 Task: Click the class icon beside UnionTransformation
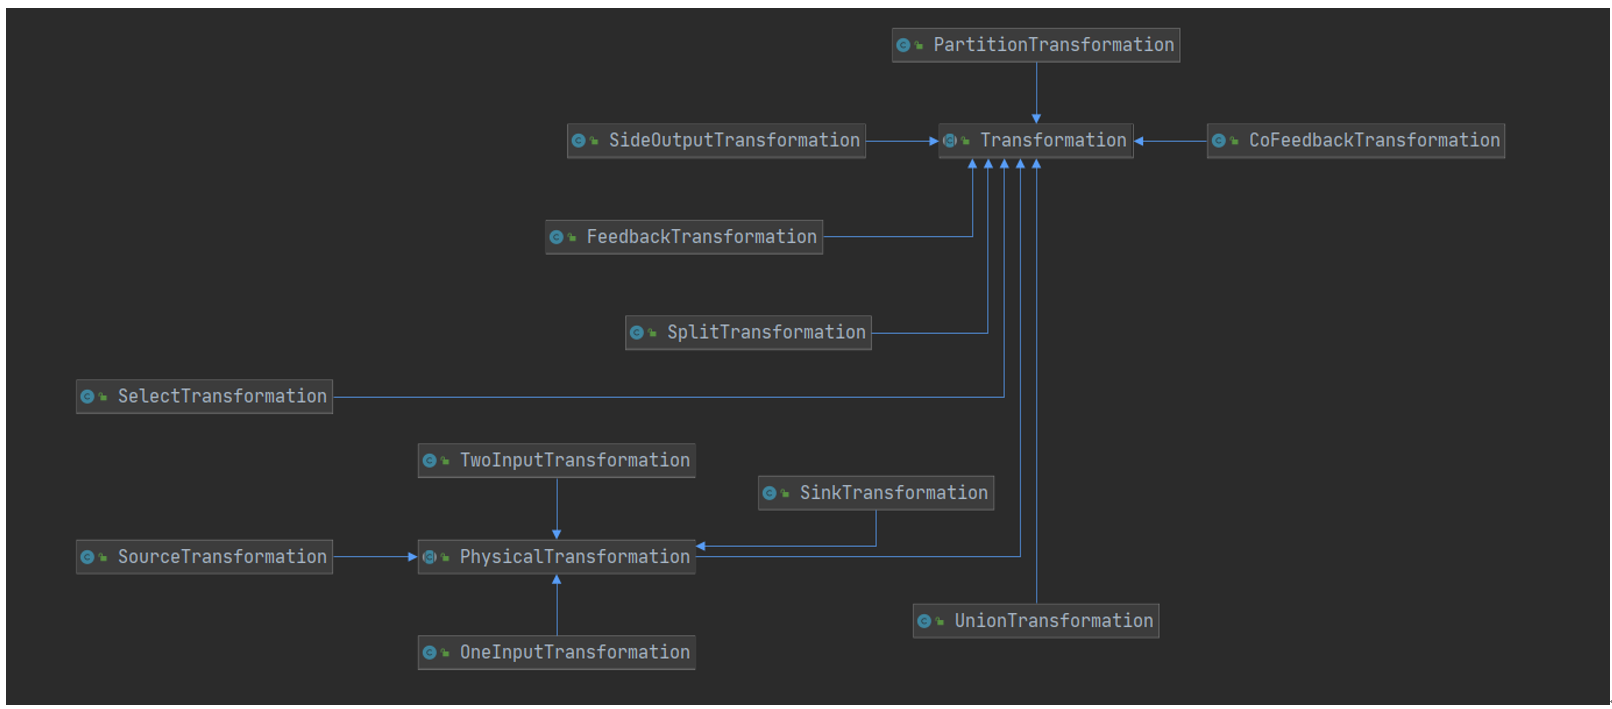click(925, 621)
